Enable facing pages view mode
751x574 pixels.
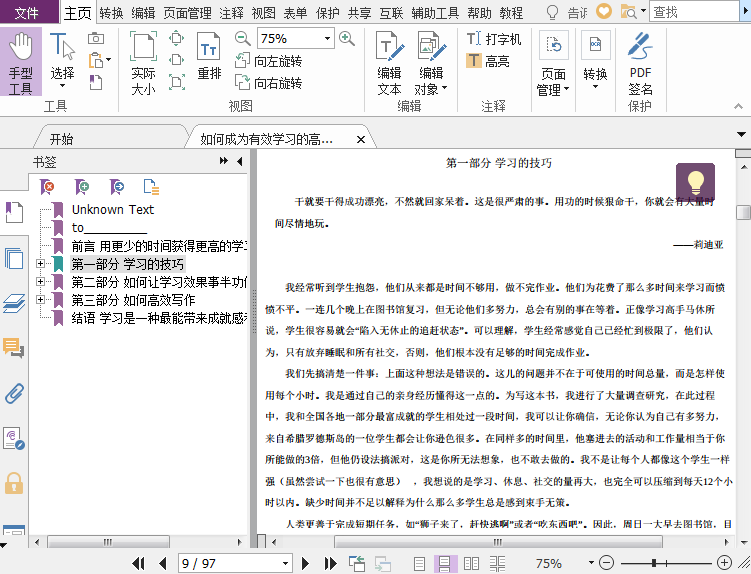[471, 563]
